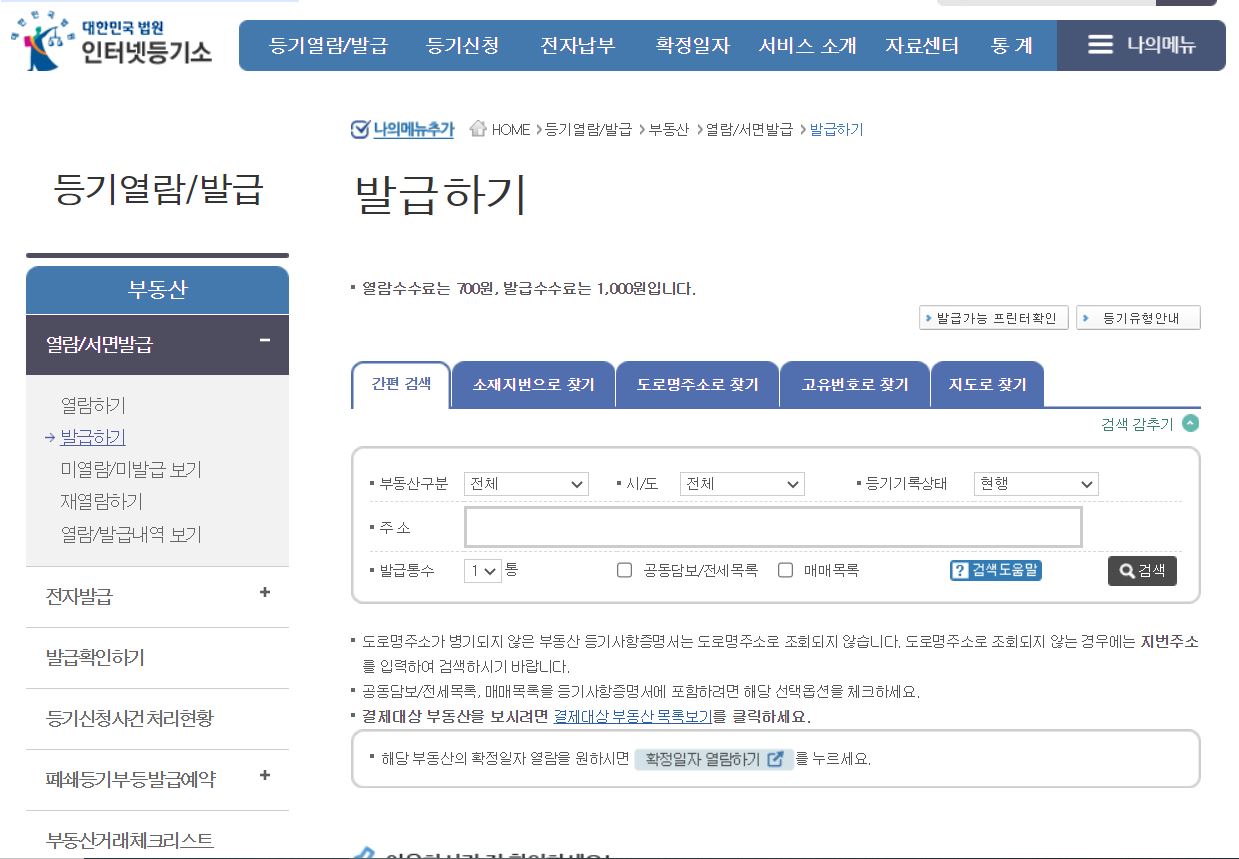Click the dark search button at top right
The height and width of the screenshot is (859, 1239).
coord(1187,5)
